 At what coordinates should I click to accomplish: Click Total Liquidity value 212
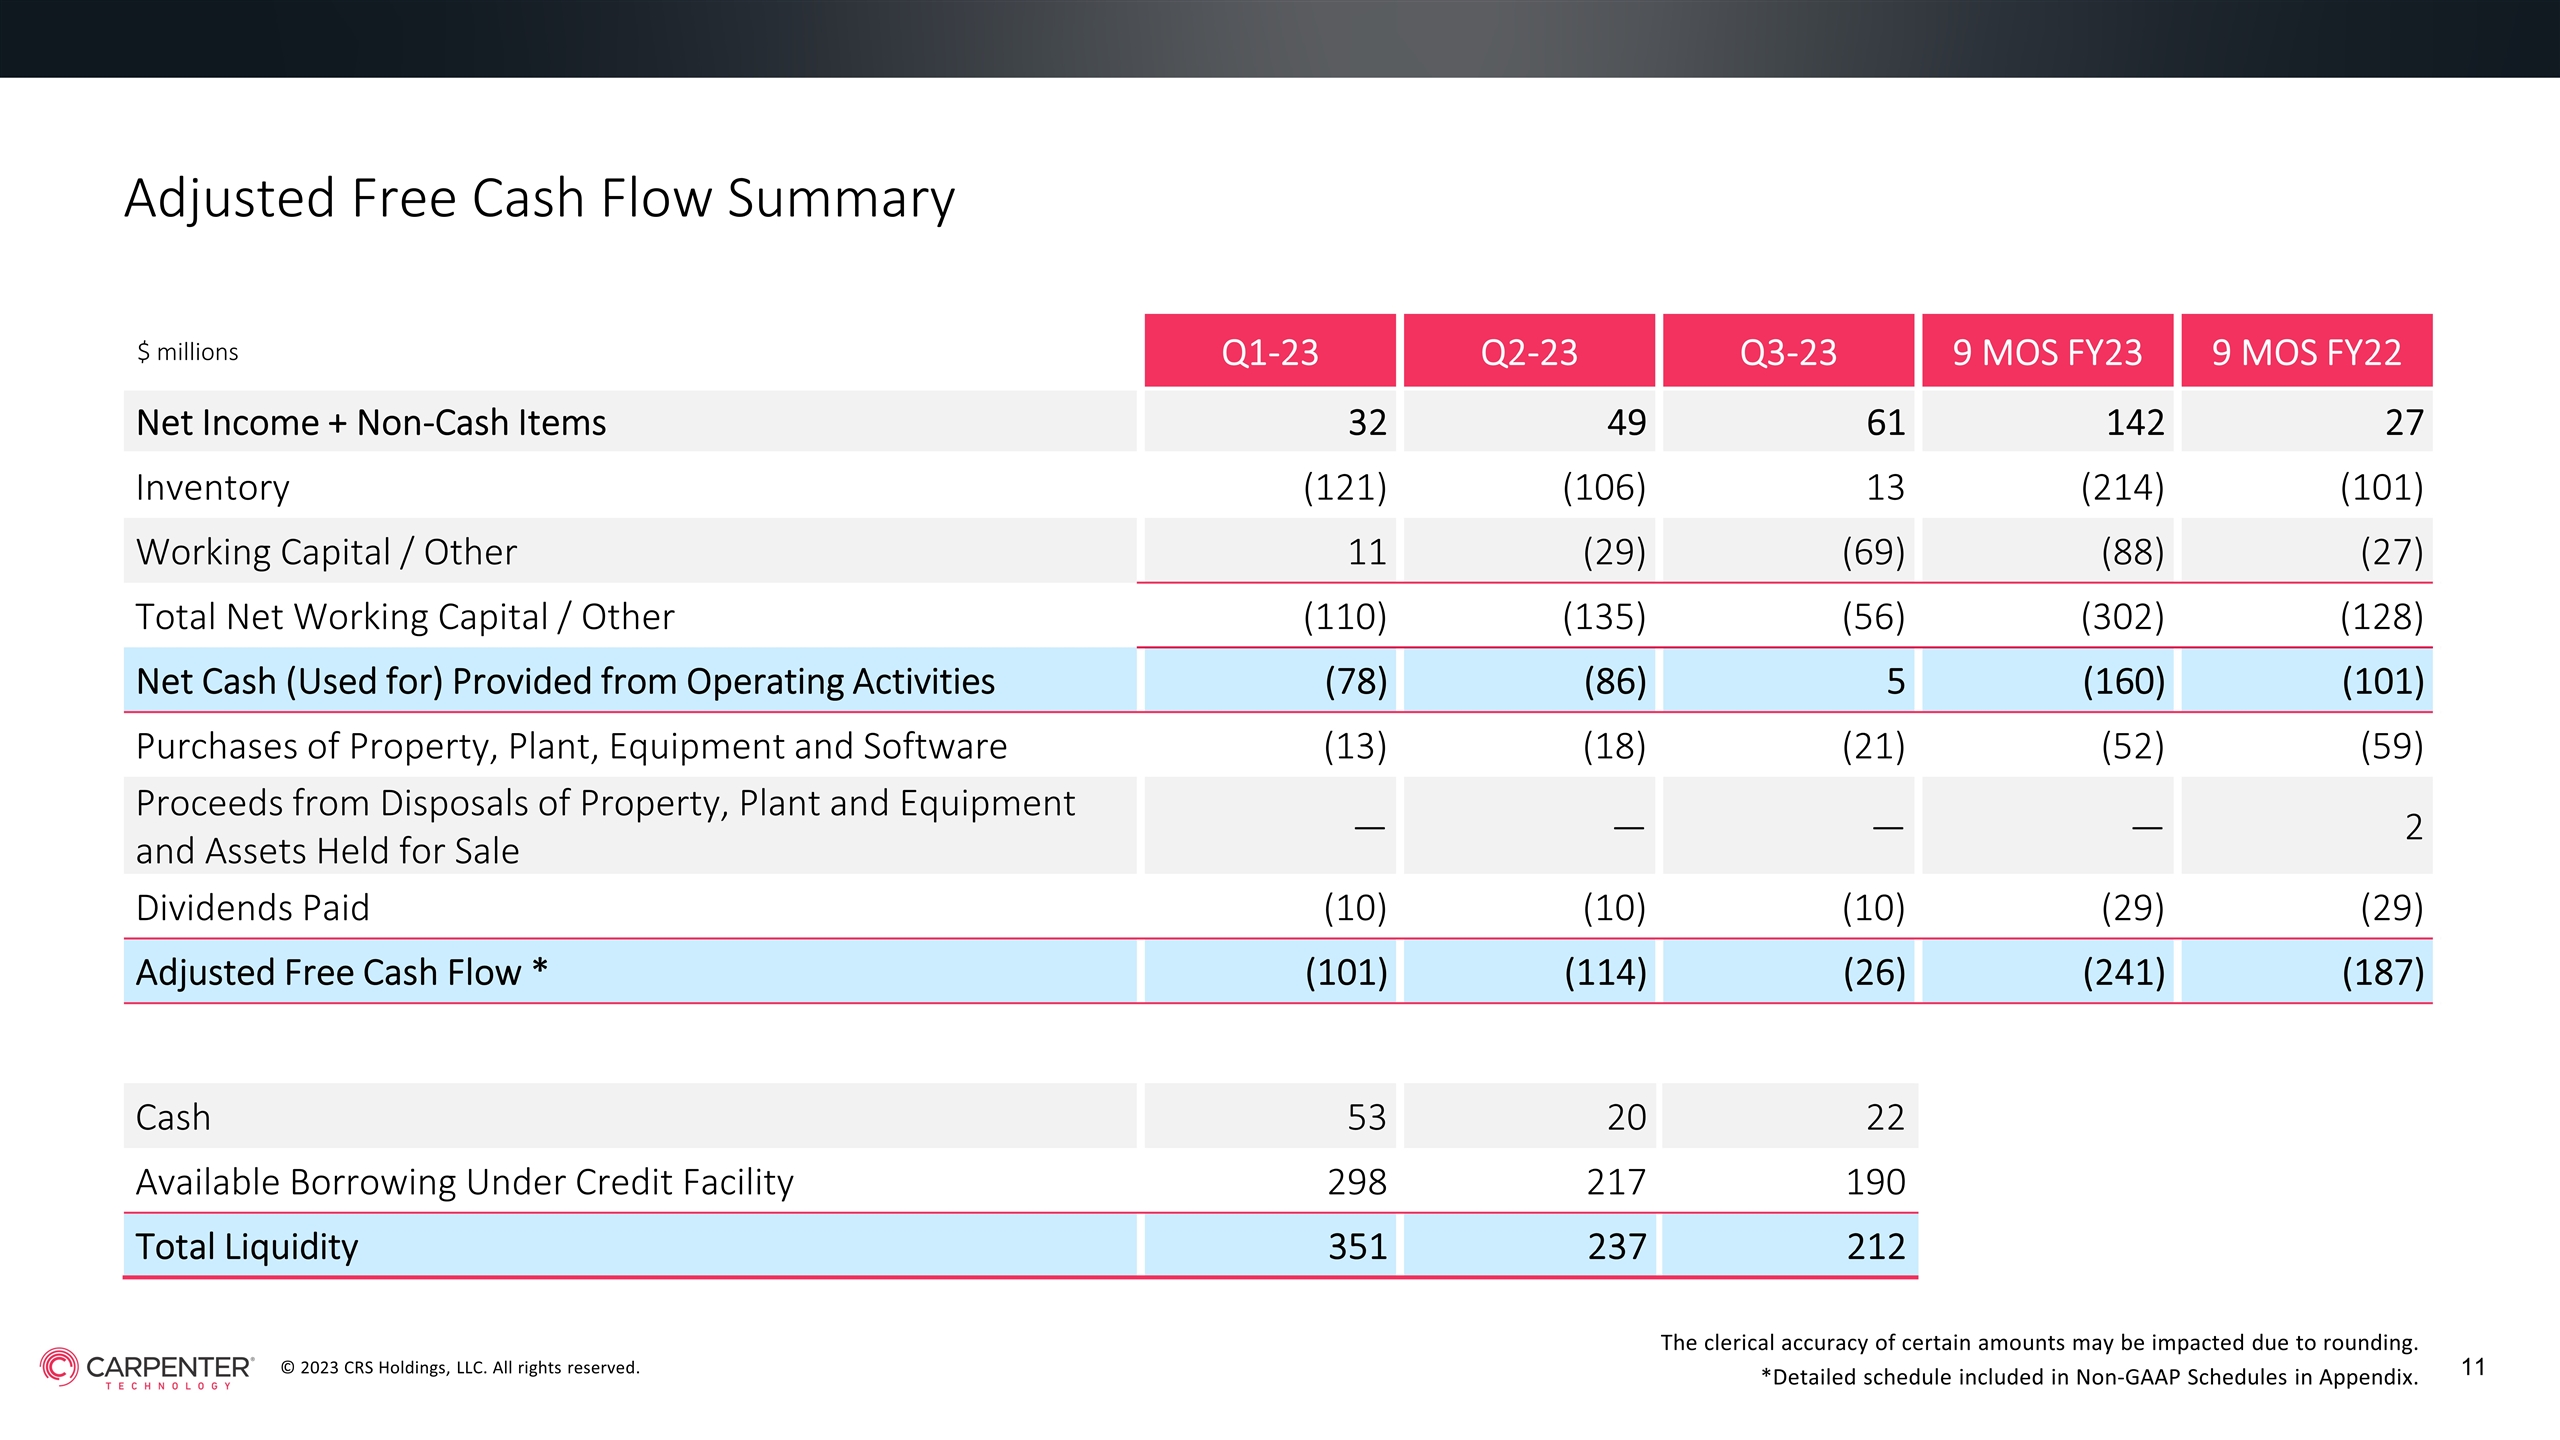point(1876,1247)
